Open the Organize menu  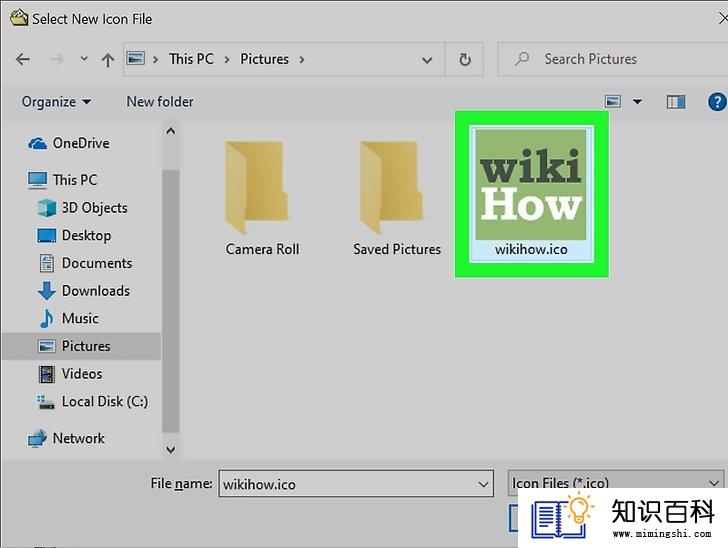click(x=56, y=102)
